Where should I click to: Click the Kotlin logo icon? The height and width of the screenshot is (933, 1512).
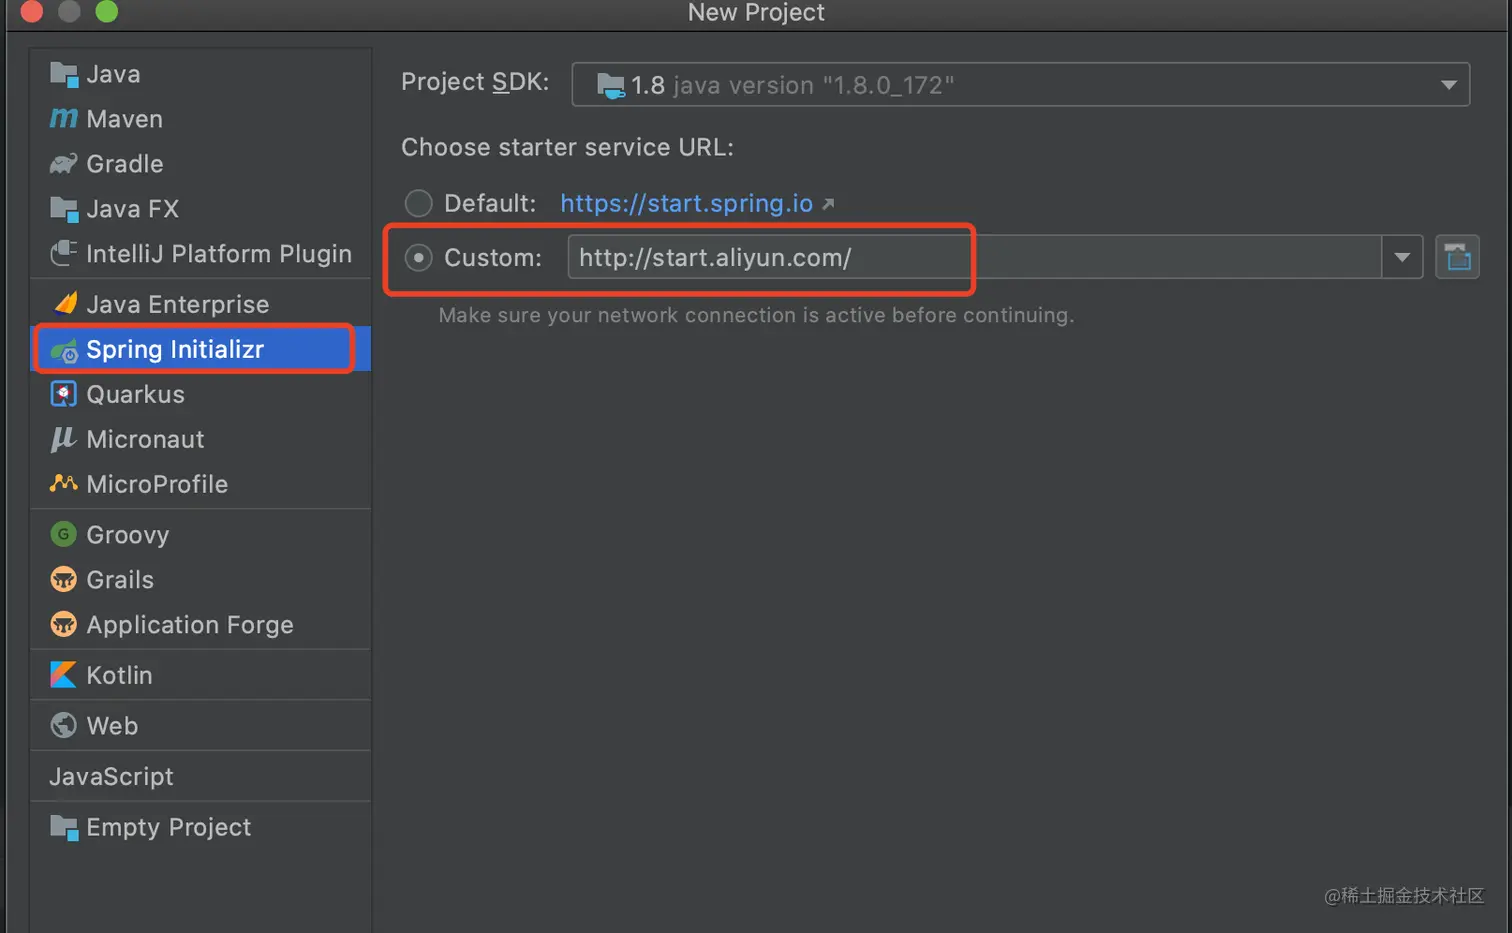[x=63, y=675]
